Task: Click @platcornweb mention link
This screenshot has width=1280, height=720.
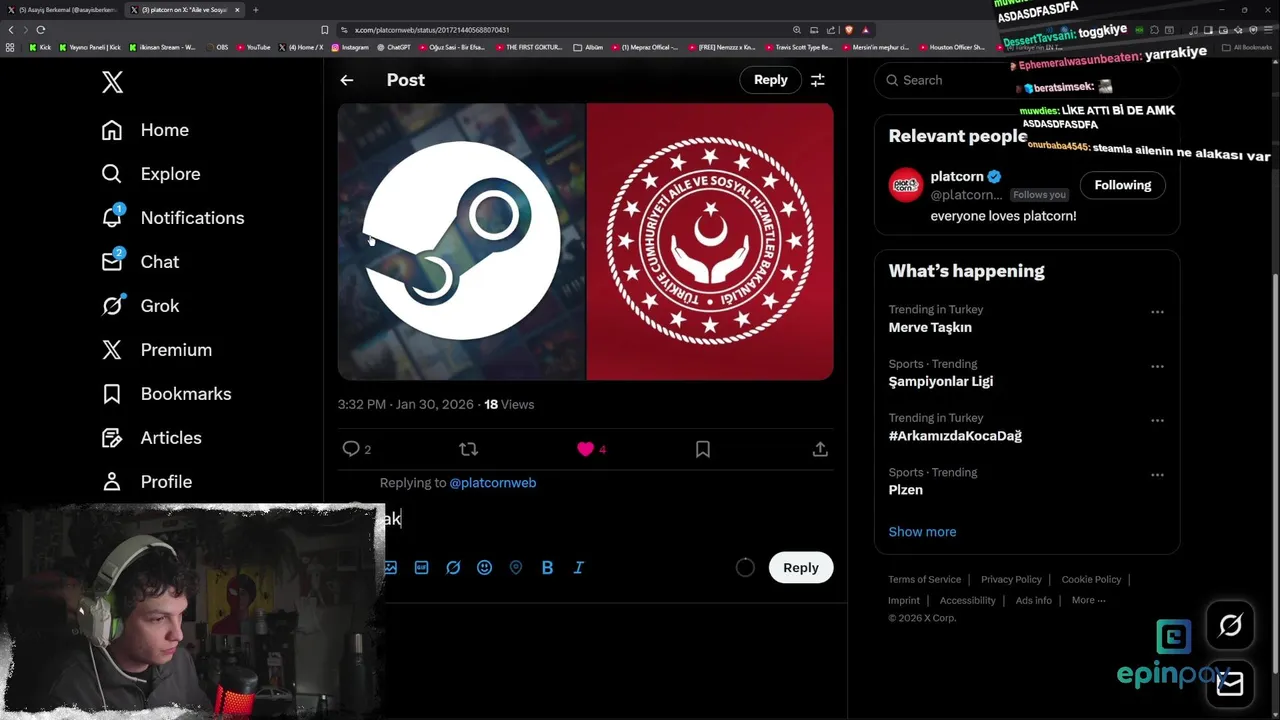Action: pos(492,482)
